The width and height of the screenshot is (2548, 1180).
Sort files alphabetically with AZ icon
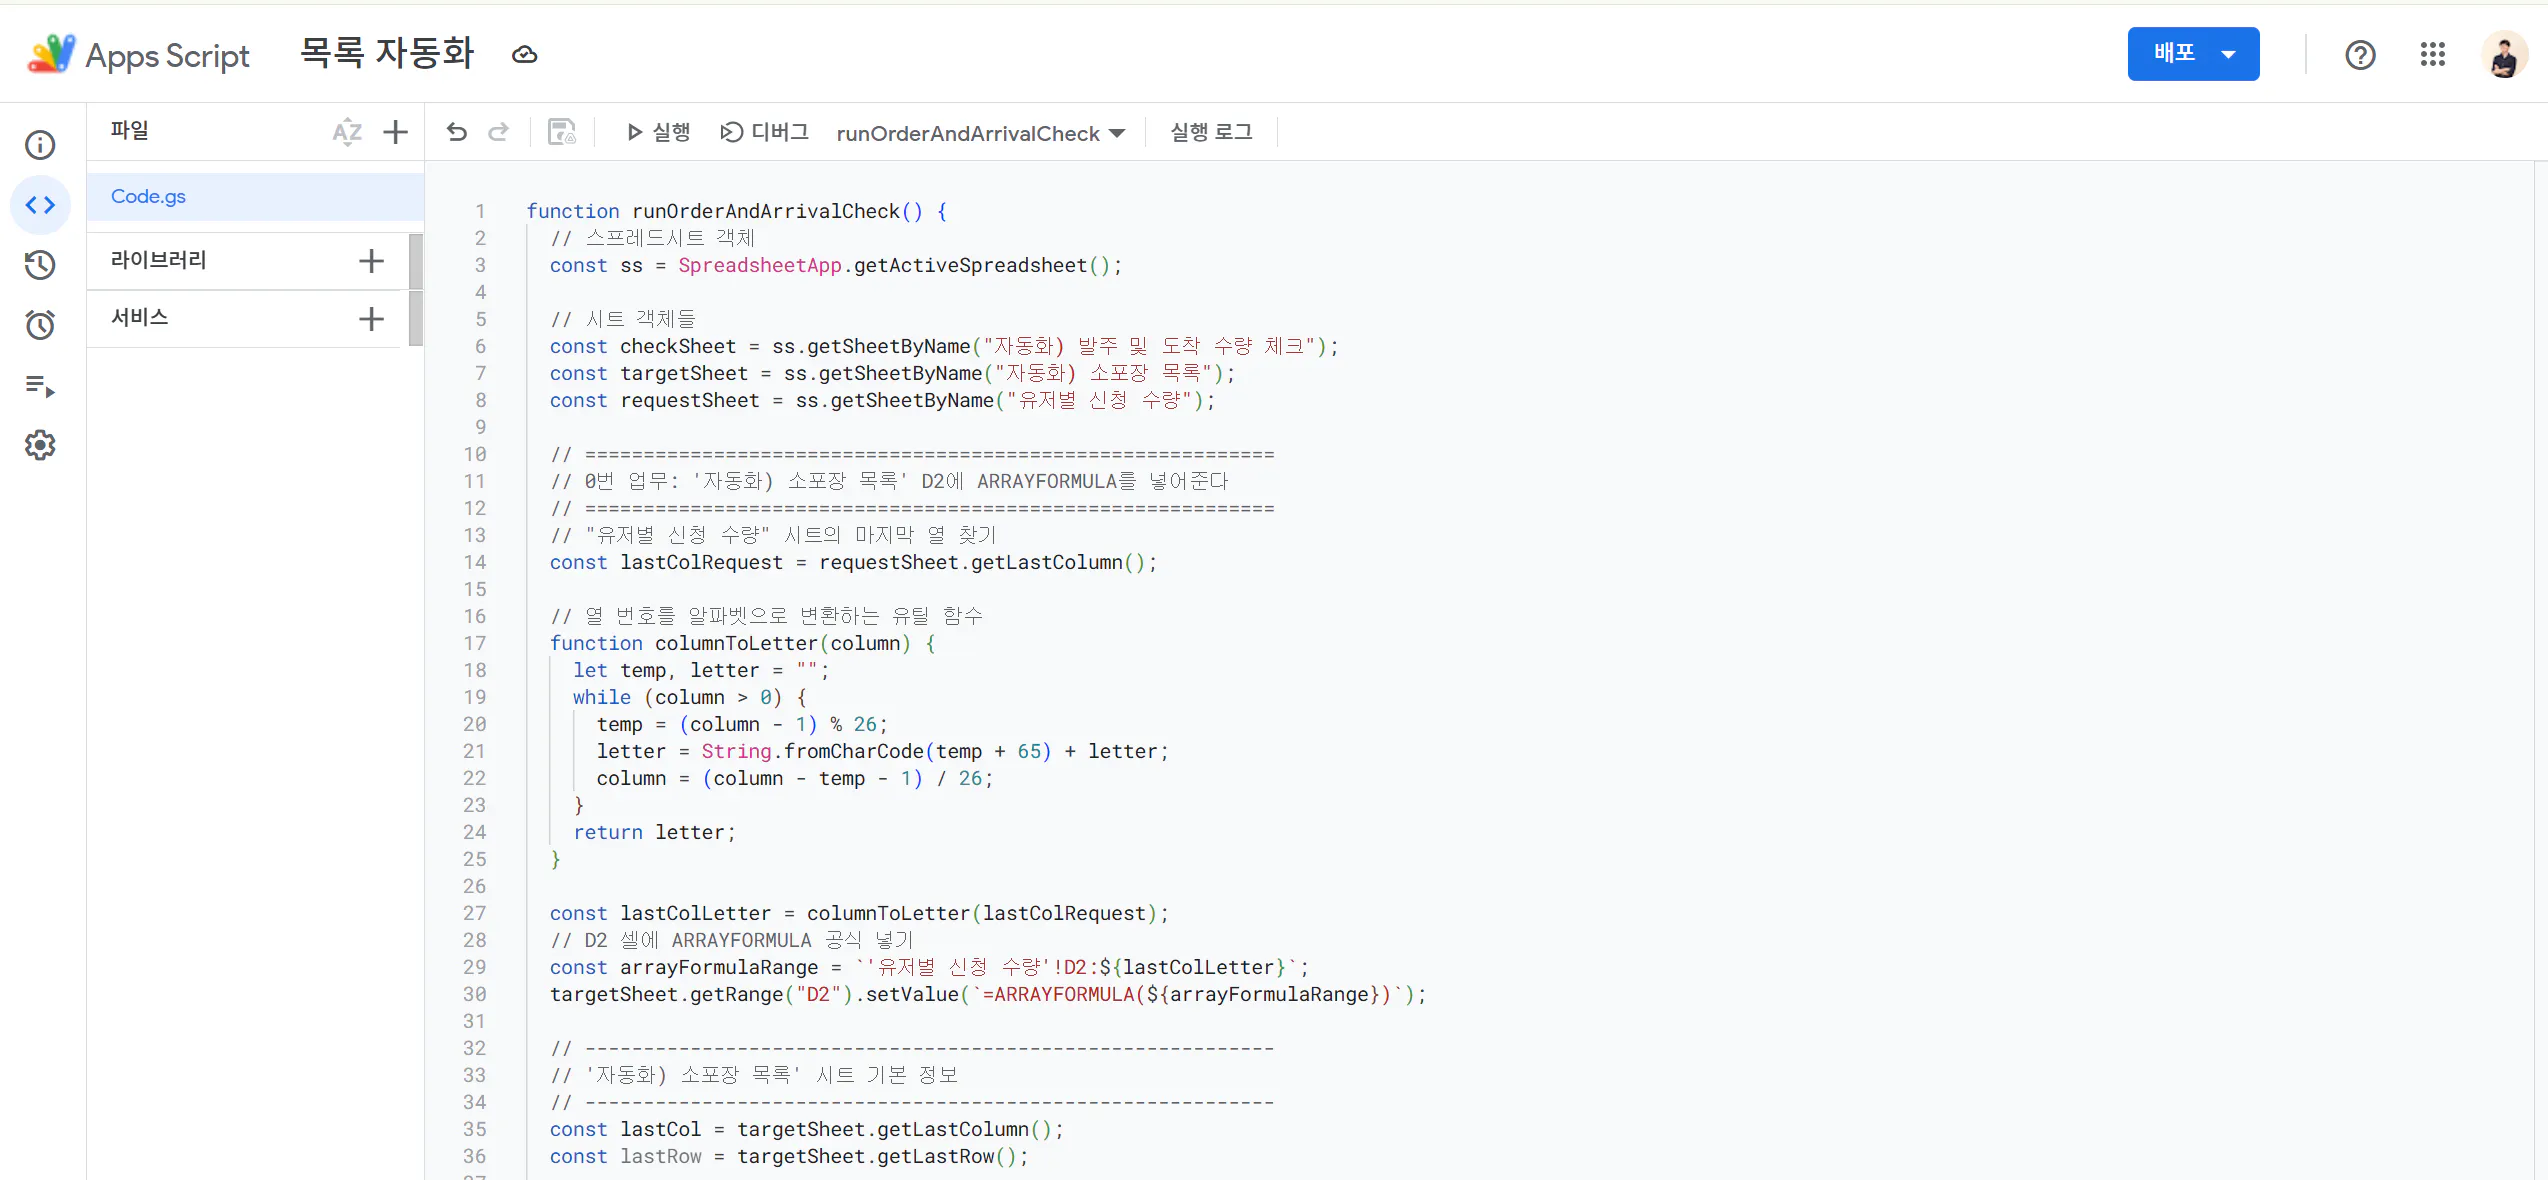tap(346, 132)
